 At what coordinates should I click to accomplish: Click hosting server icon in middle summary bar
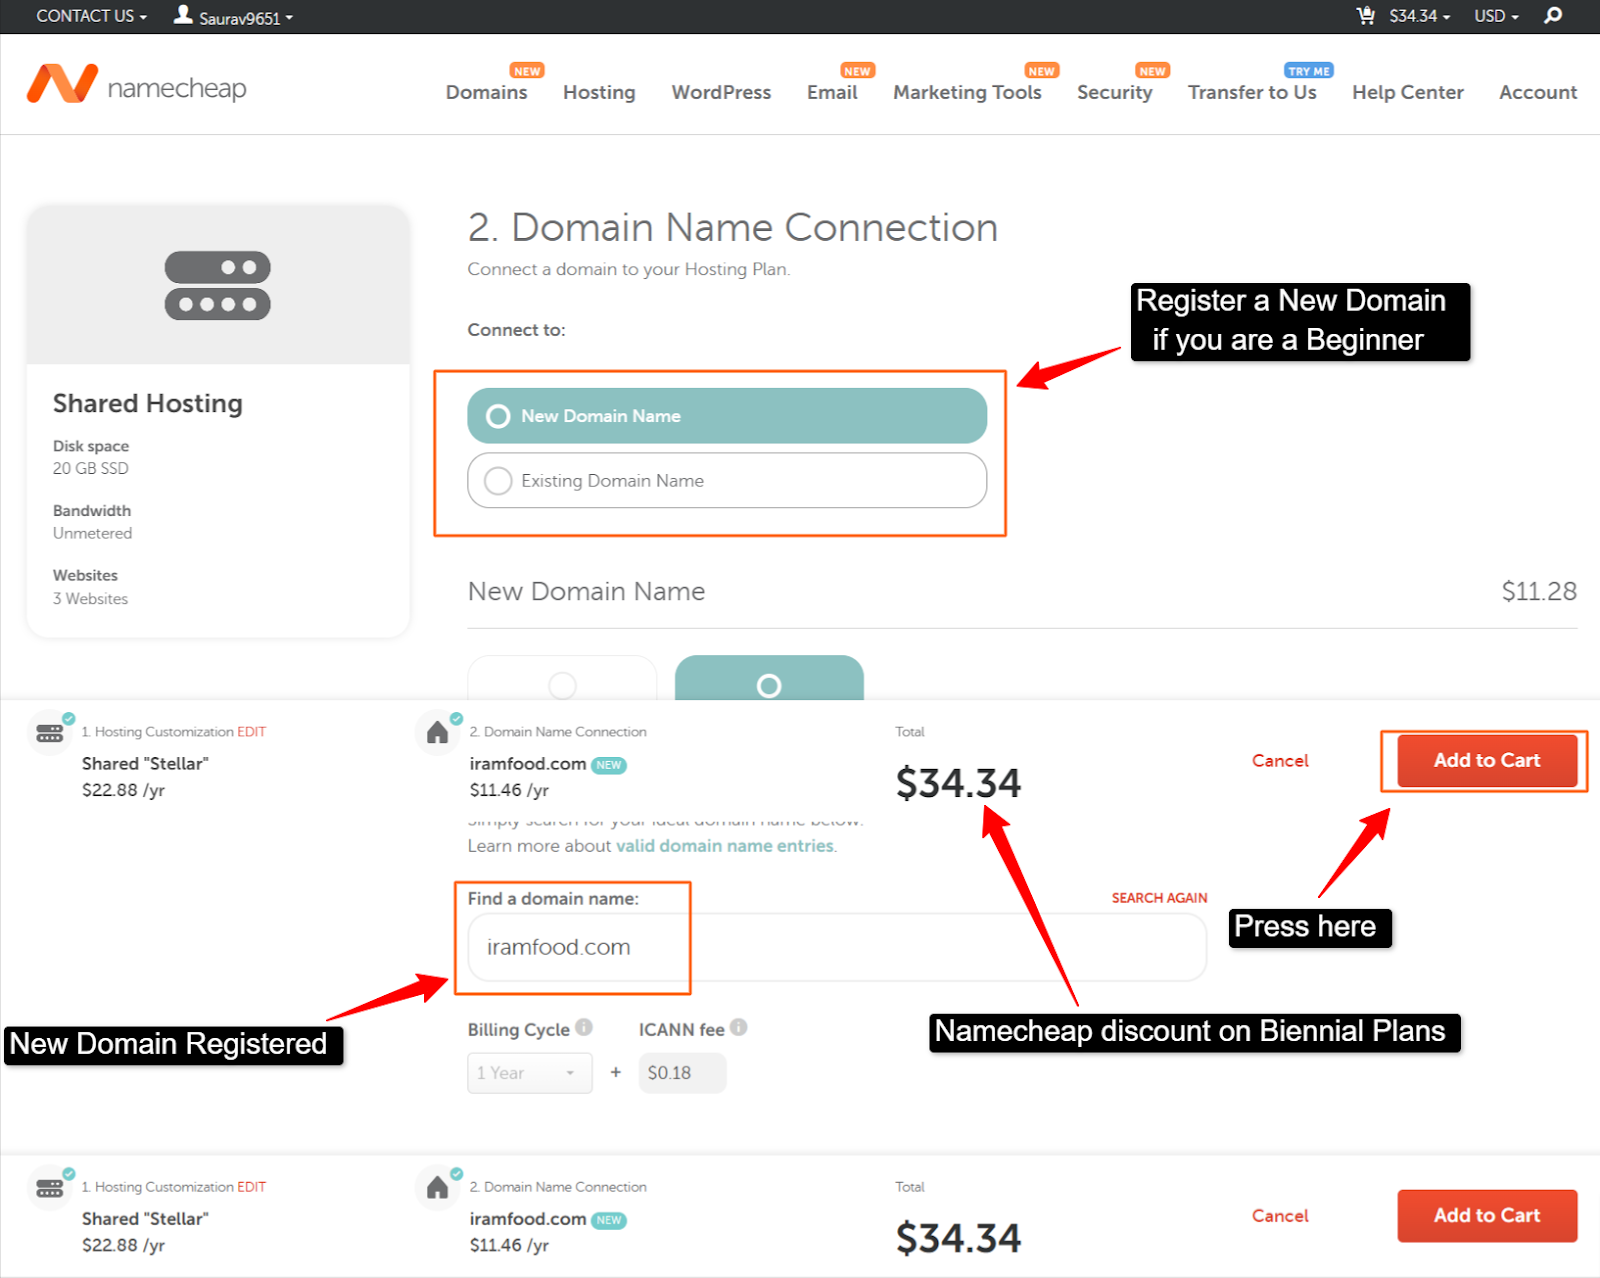[x=50, y=733]
